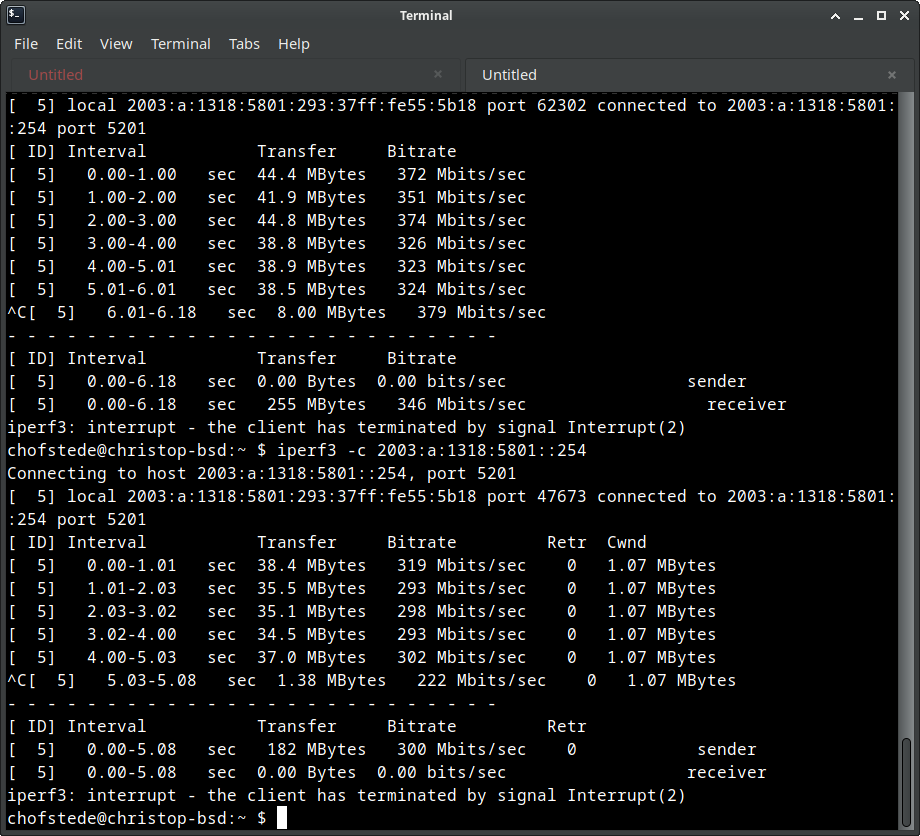Screen dimensions: 920x836
Task: Open the File menu
Action: click(x=26, y=44)
